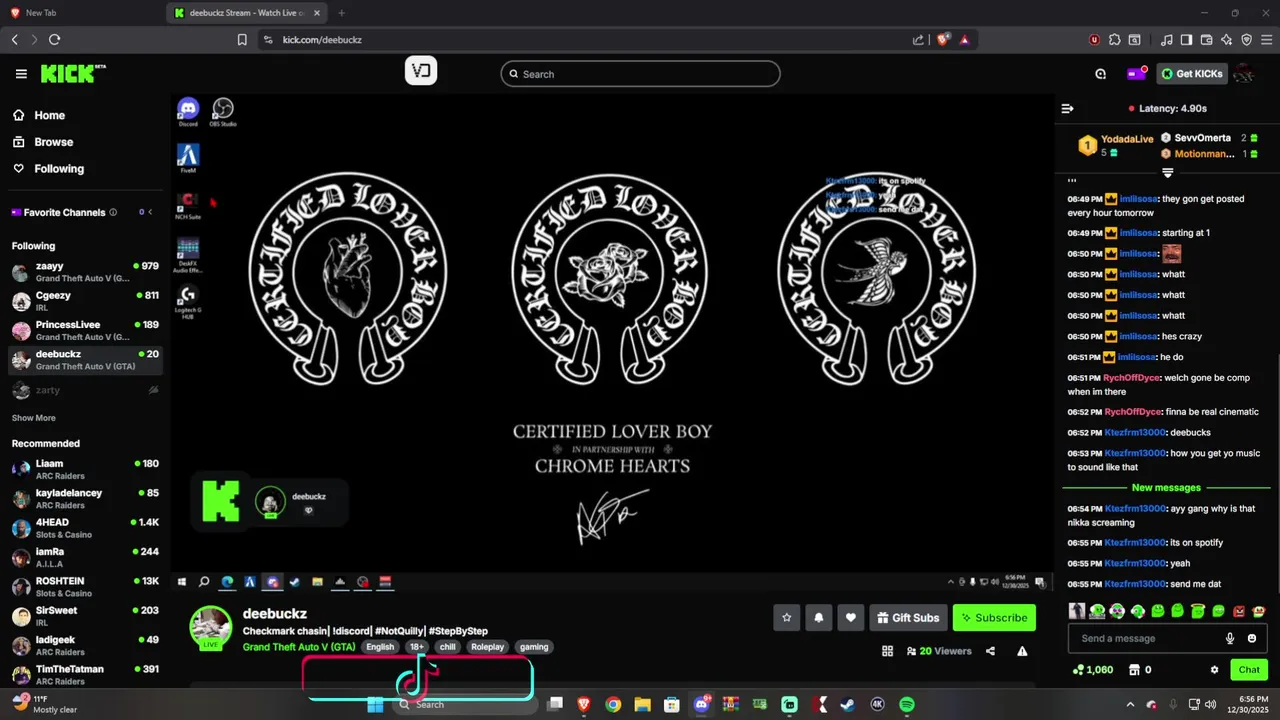Open the browser main menu
Screen dimensions: 1280x720
[x=1266, y=40]
